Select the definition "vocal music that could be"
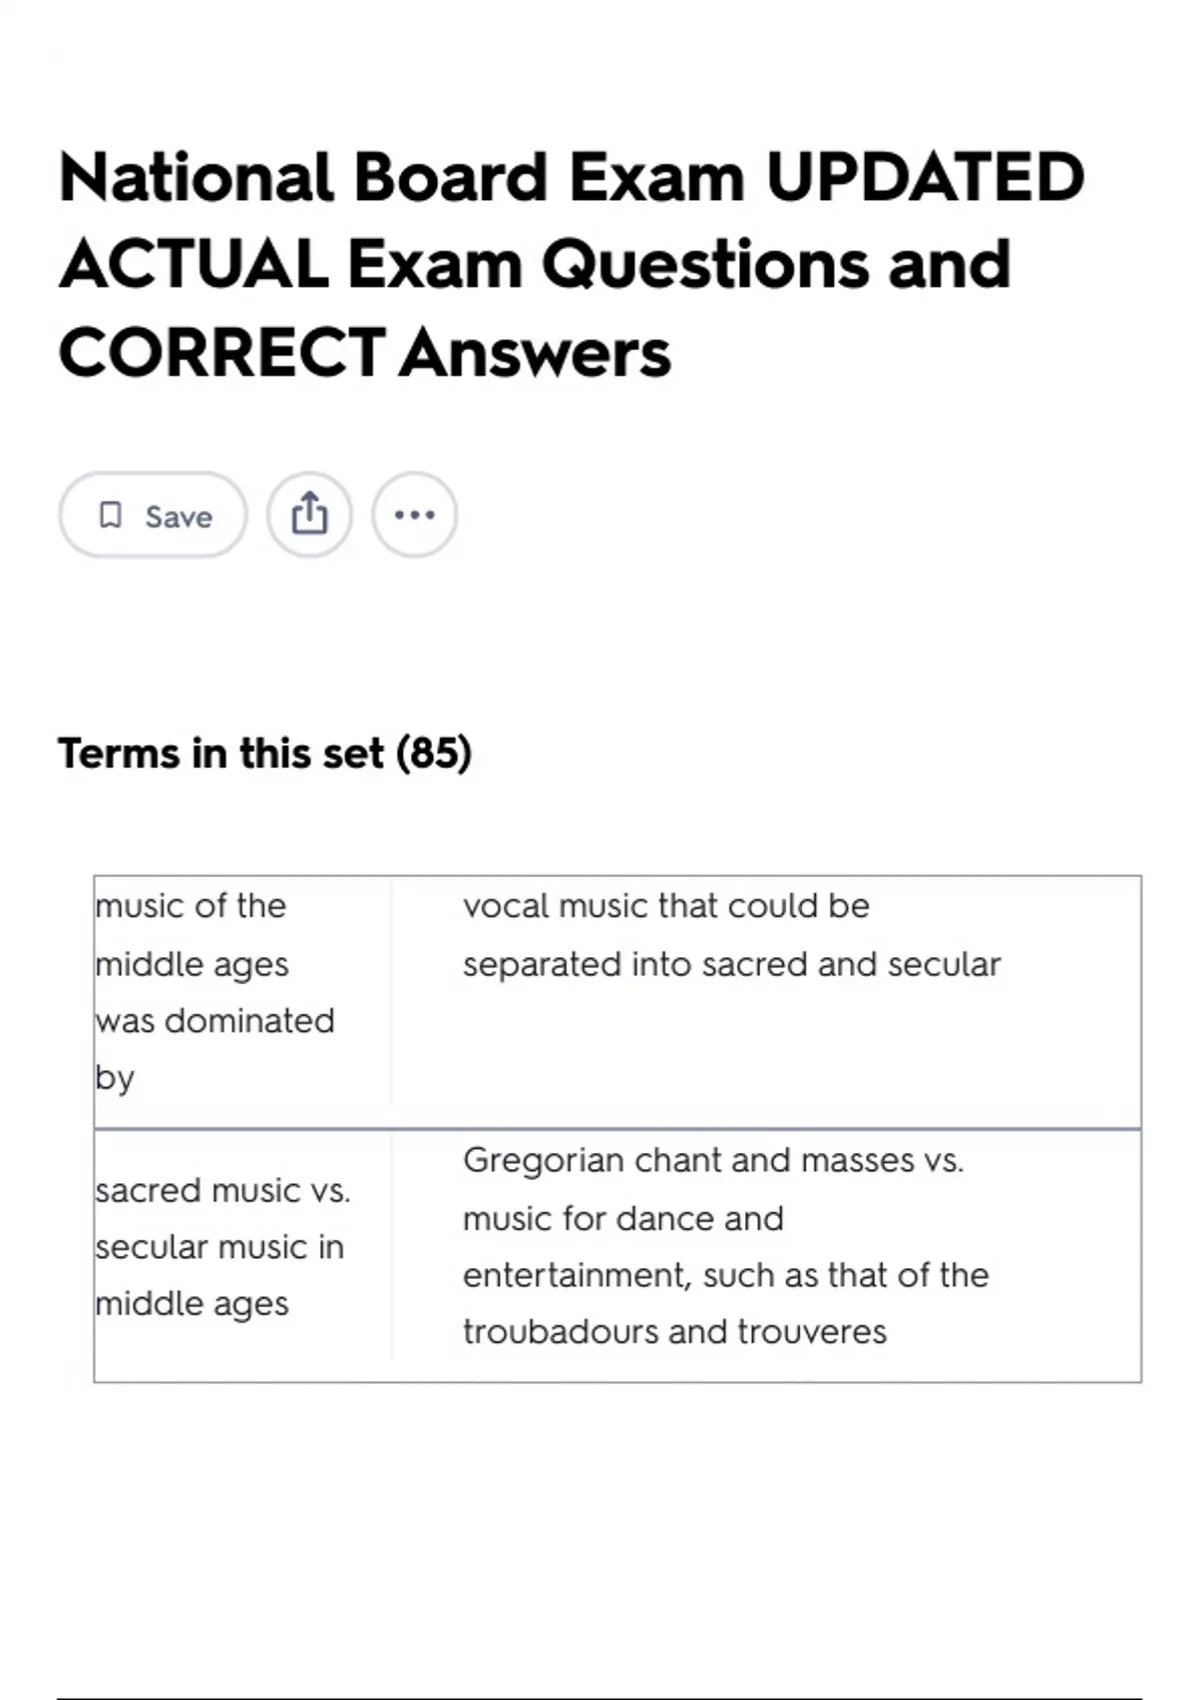The width and height of the screenshot is (1200, 1700). pyautogui.click(x=666, y=906)
